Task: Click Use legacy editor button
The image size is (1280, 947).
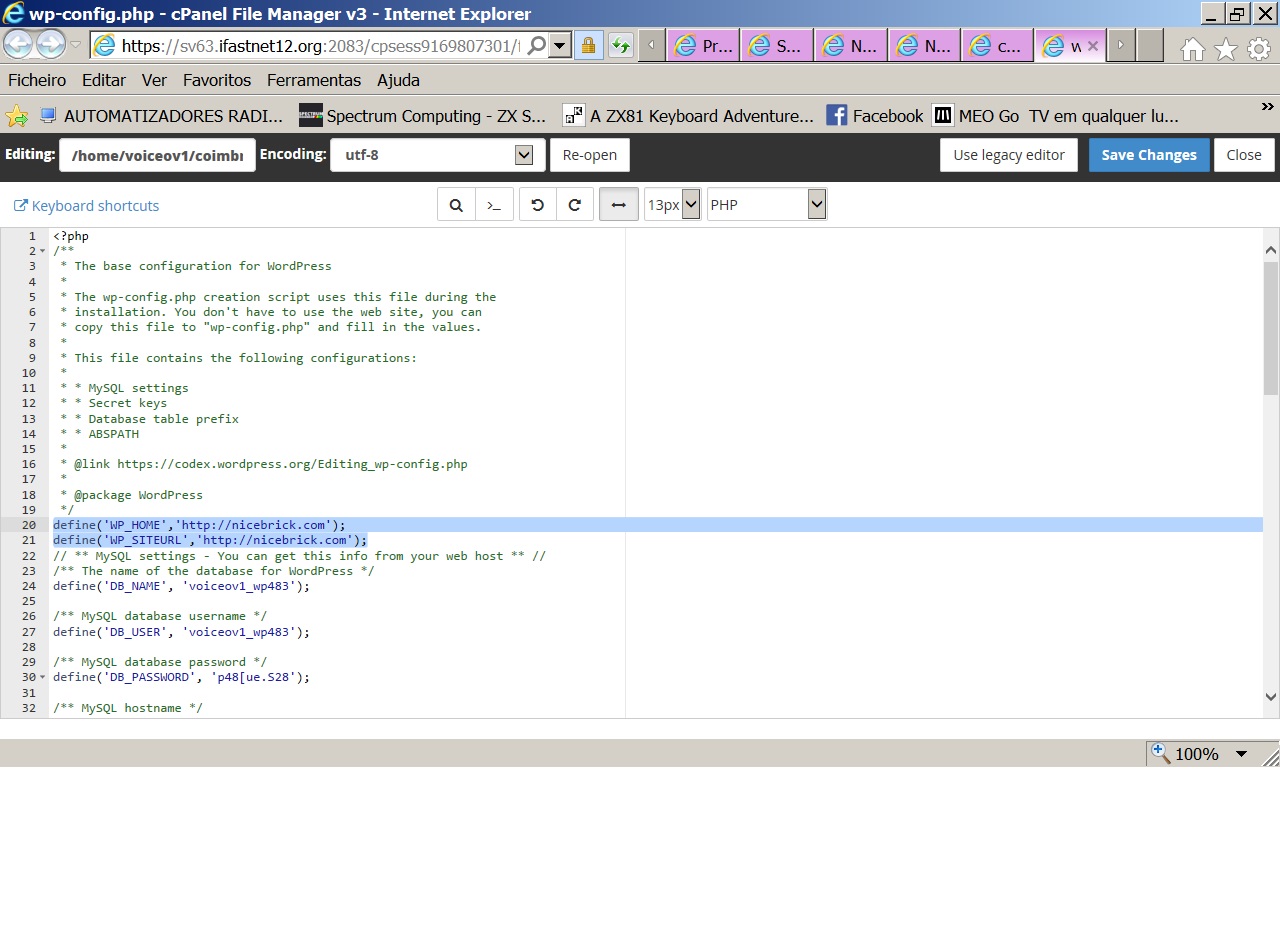Action: point(1009,155)
